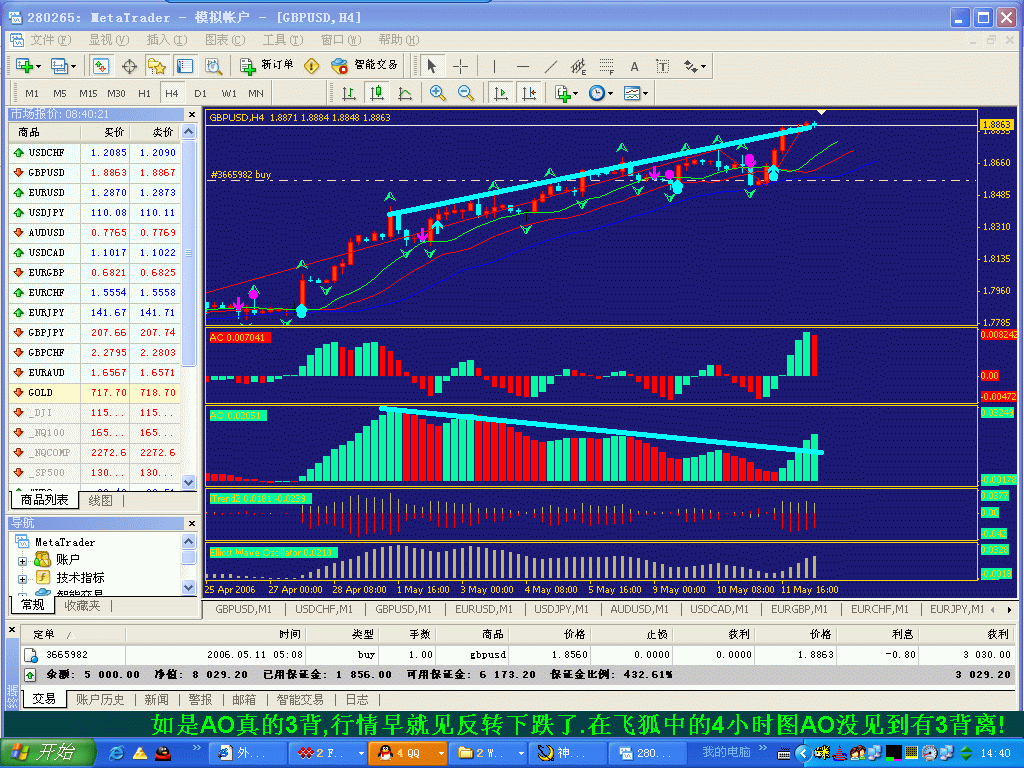Switch timeframe to M1
1024x768 pixels.
(32, 93)
